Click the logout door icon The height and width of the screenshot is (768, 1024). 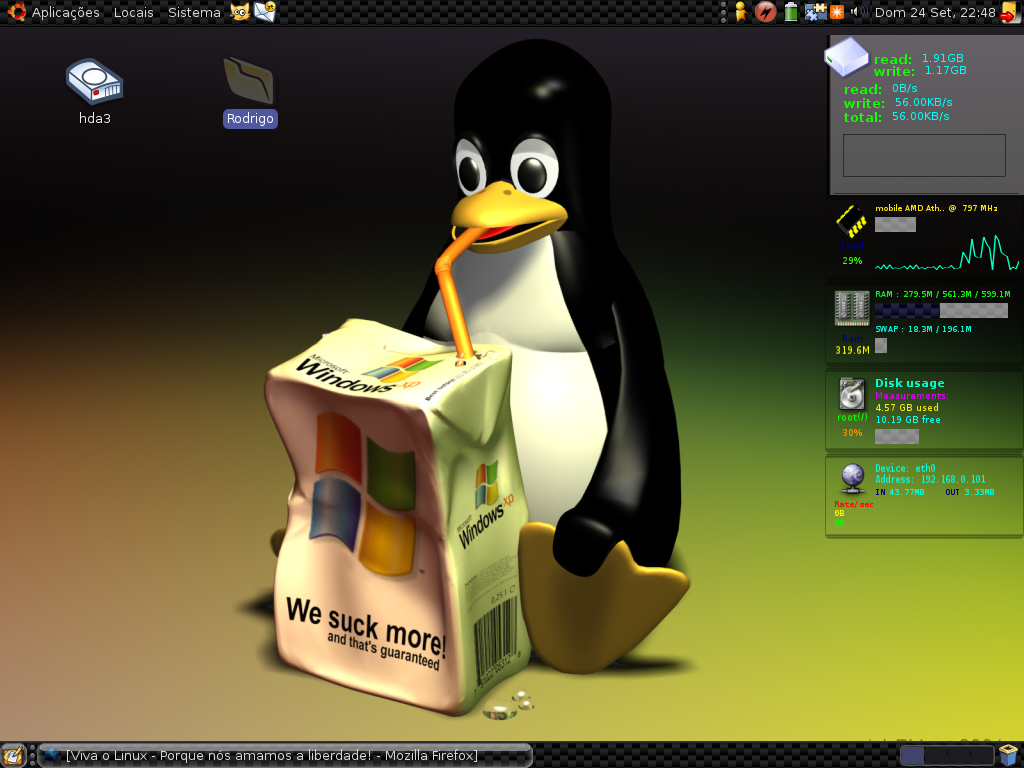[1010, 12]
